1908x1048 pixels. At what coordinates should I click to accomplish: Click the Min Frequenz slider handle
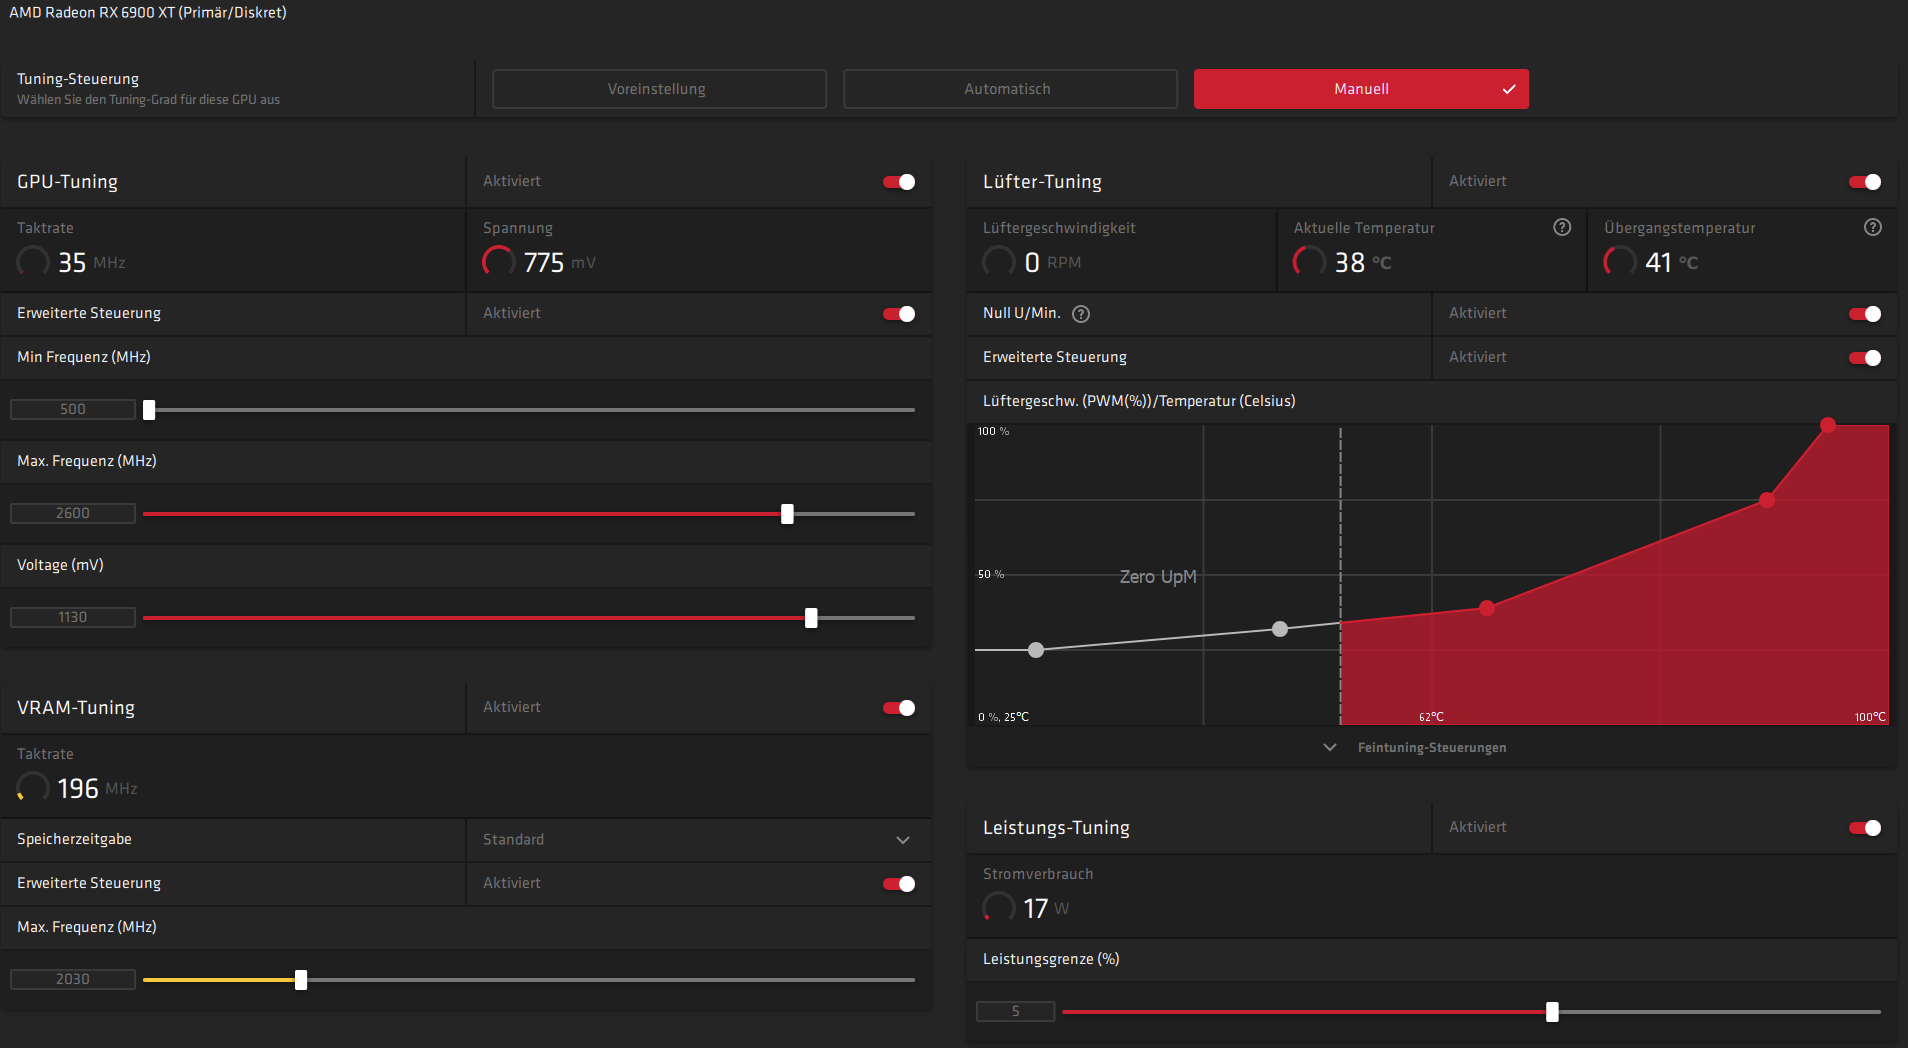pos(149,410)
